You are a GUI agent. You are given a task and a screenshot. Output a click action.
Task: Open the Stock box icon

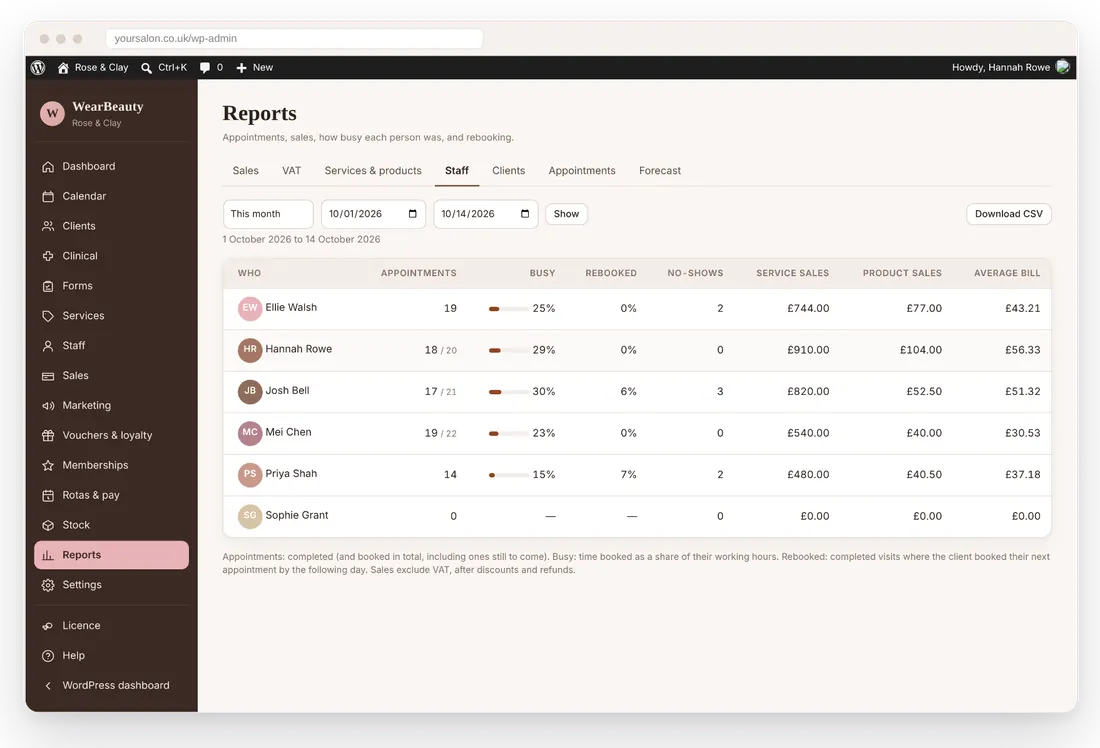click(48, 525)
